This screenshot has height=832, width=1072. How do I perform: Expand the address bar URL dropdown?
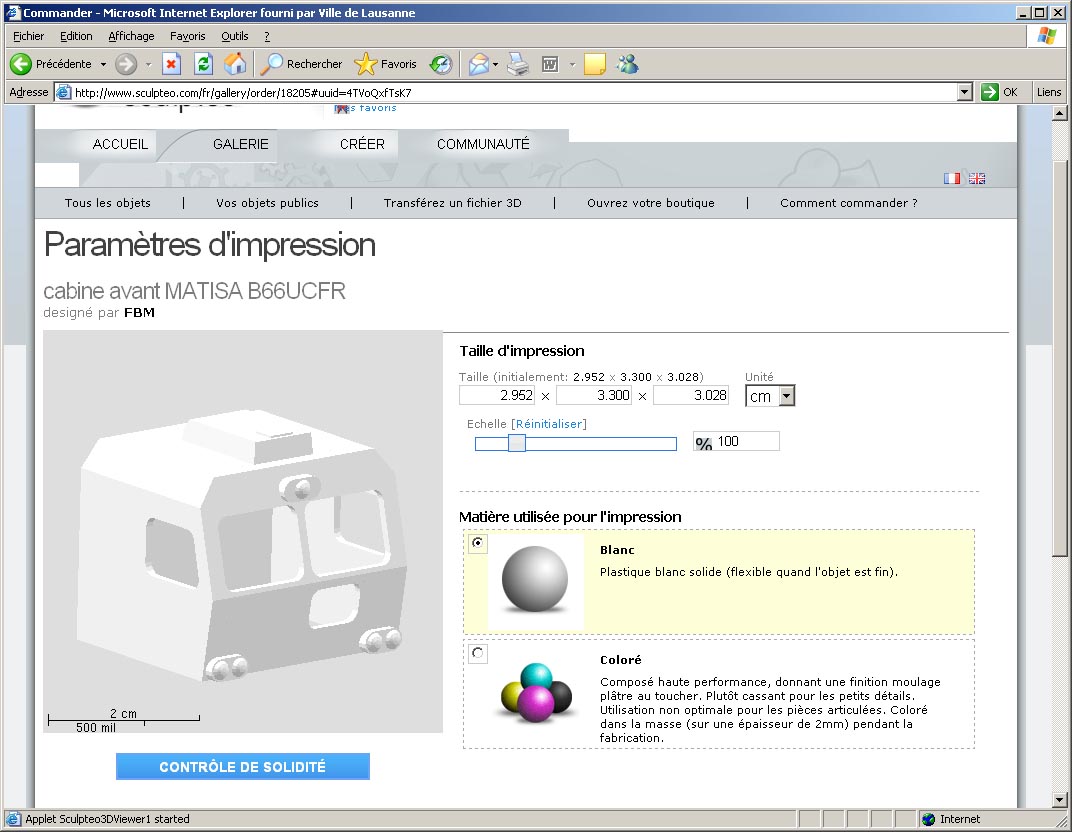(964, 92)
